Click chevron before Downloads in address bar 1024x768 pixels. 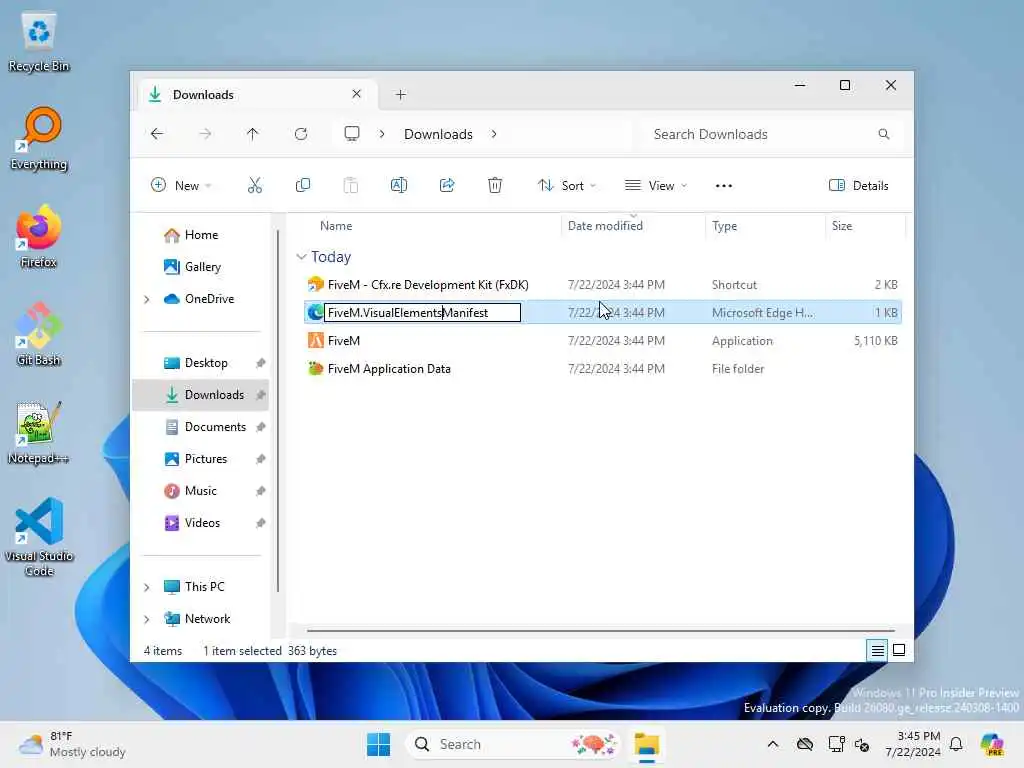click(x=381, y=134)
